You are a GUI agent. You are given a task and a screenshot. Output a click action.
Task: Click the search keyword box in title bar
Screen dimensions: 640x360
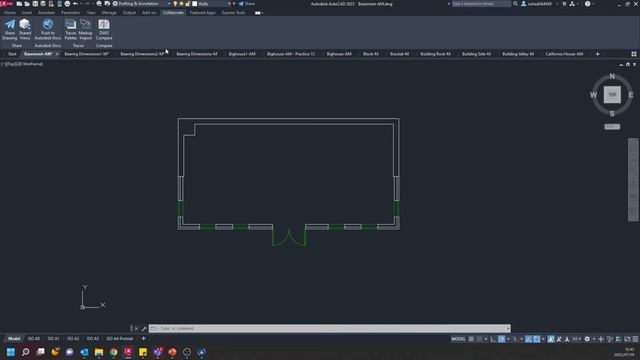click(x=481, y=4)
